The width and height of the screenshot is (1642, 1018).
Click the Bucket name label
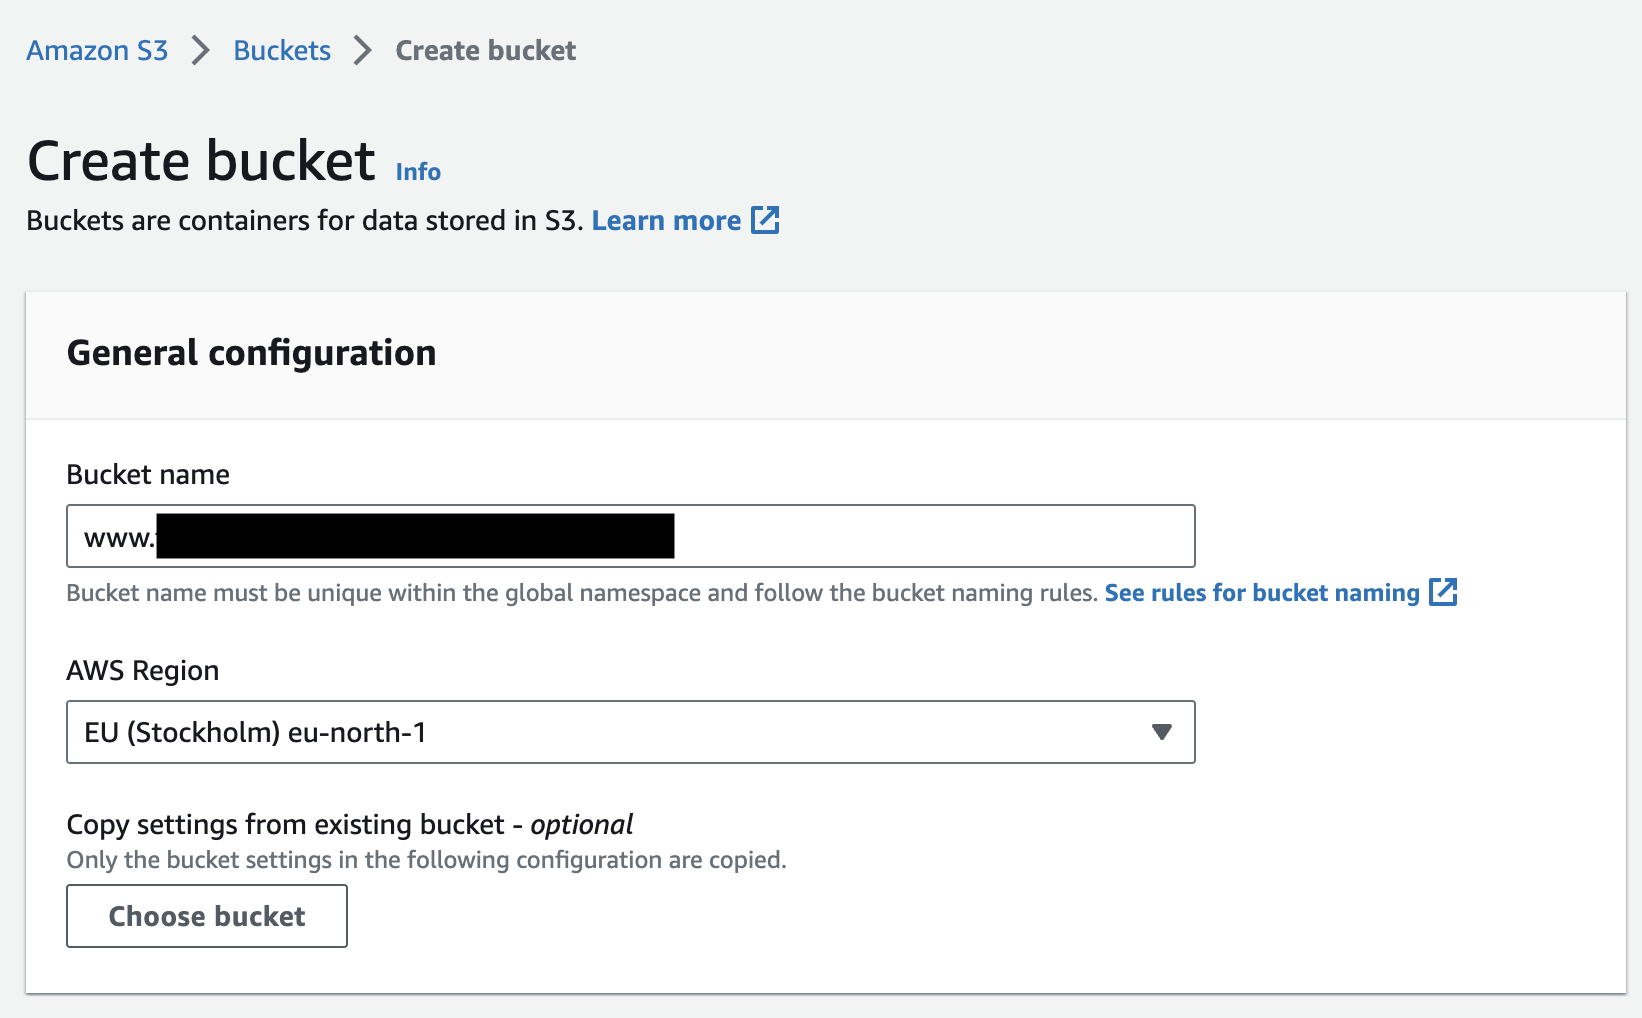point(148,474)
